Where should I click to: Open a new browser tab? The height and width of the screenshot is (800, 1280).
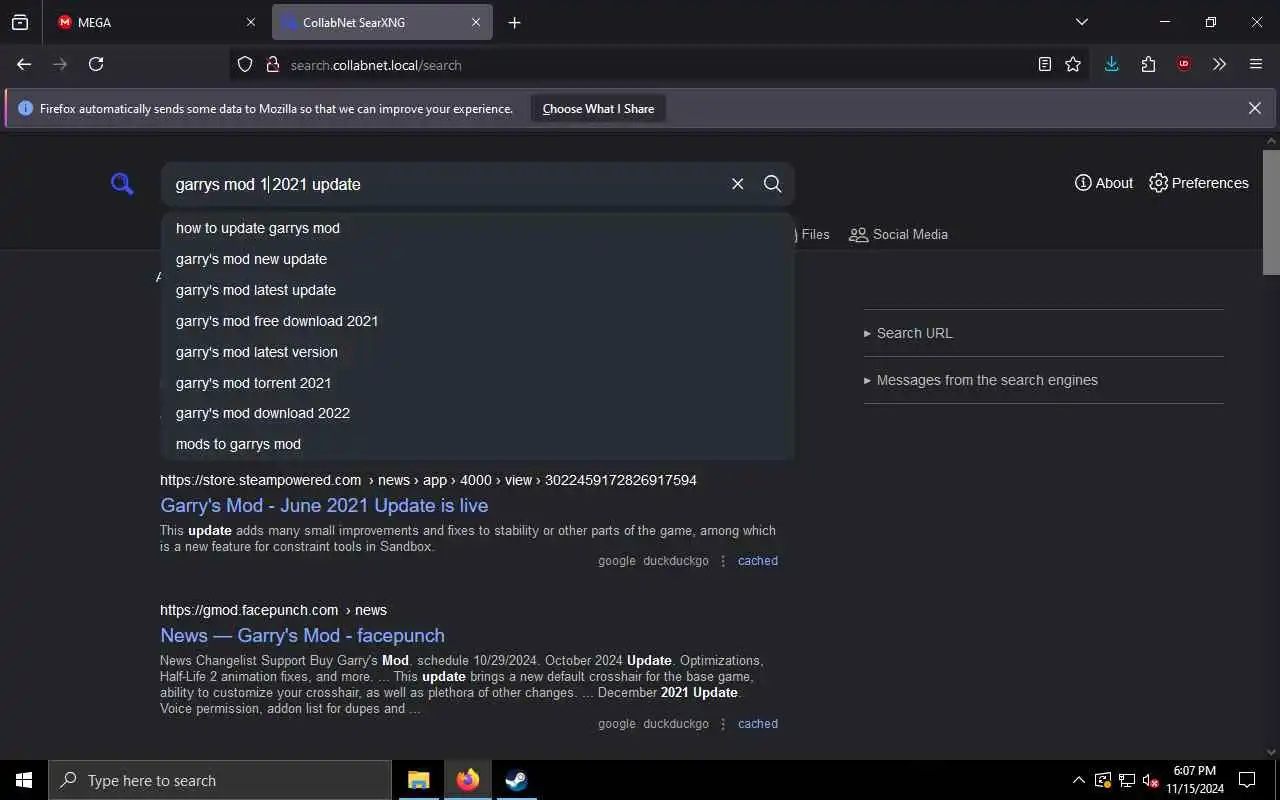514,22
